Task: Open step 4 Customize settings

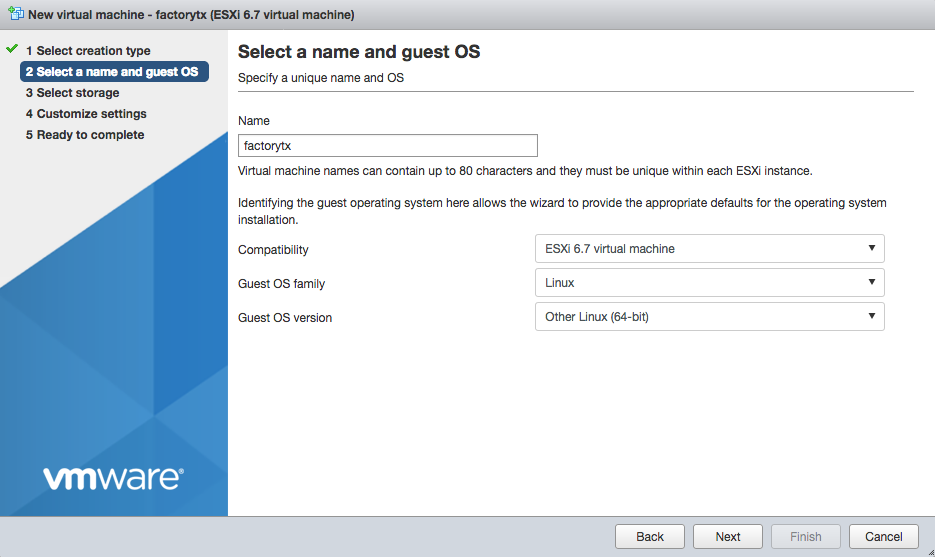Action: point(86,114)
